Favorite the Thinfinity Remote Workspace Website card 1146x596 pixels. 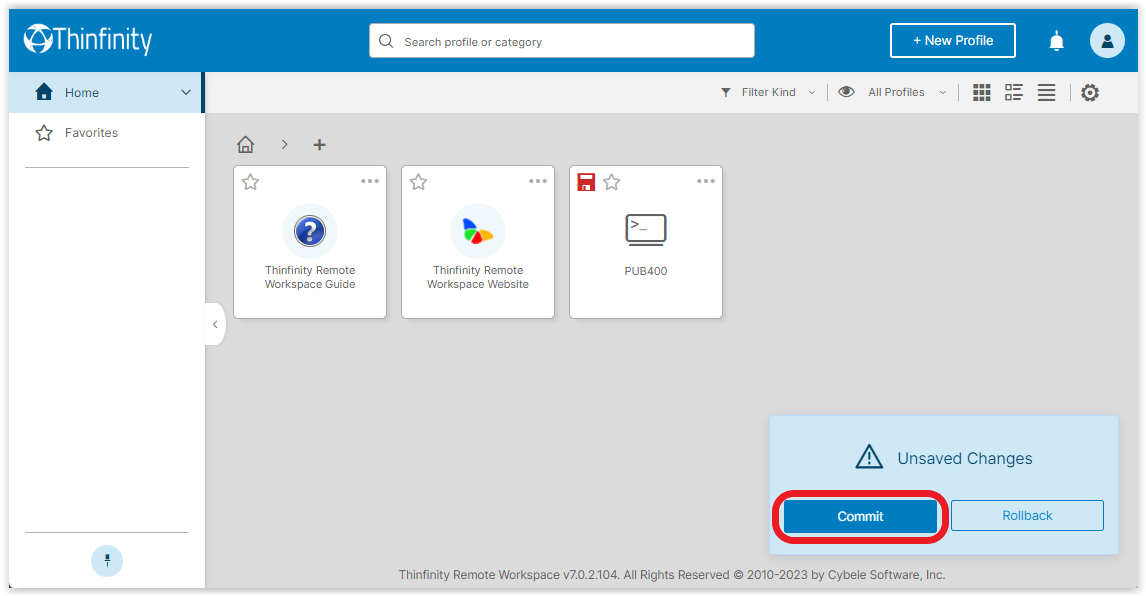(419, 182)
